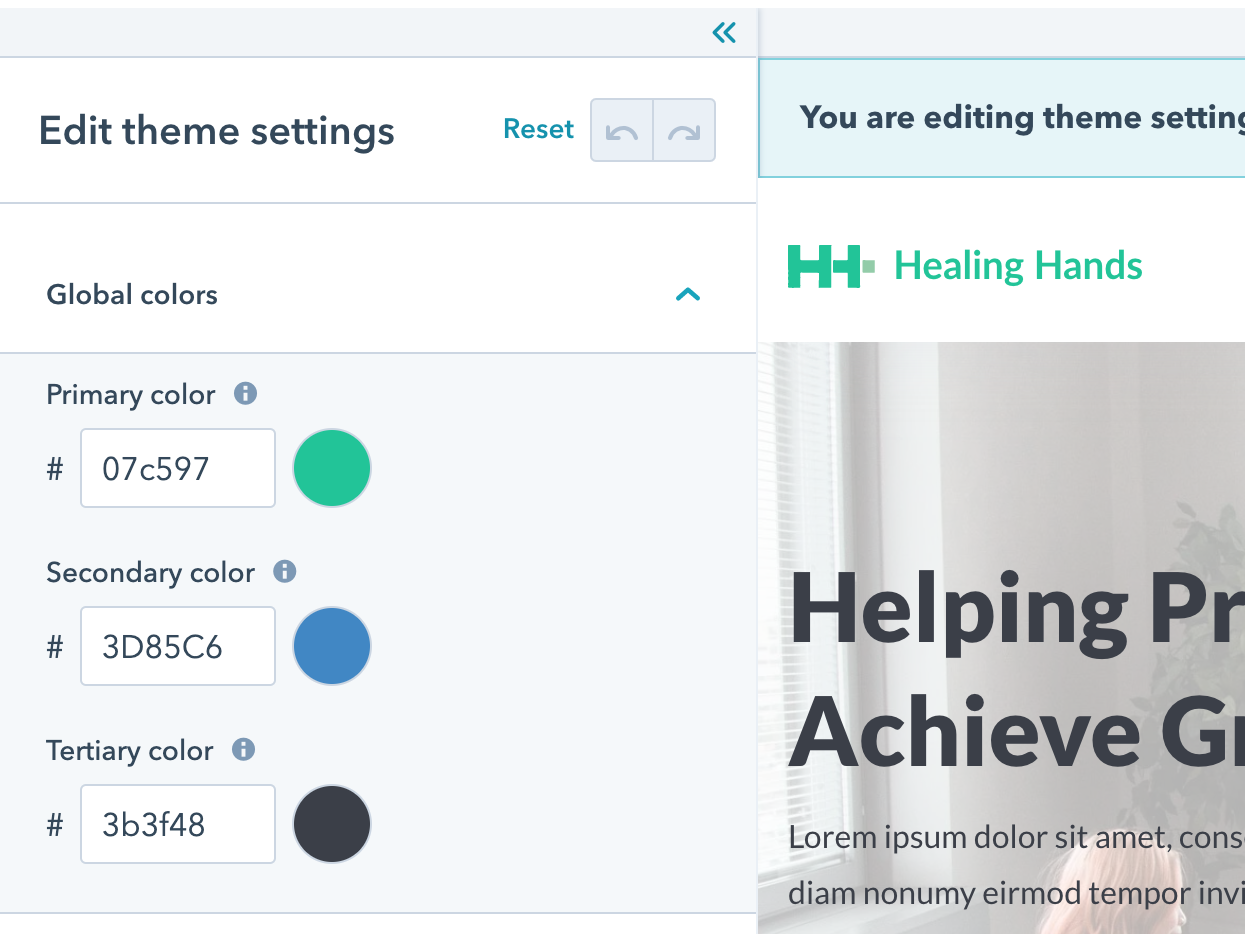Click the redo arrow button
The image size is (1245, 934).
click(684, 130)
